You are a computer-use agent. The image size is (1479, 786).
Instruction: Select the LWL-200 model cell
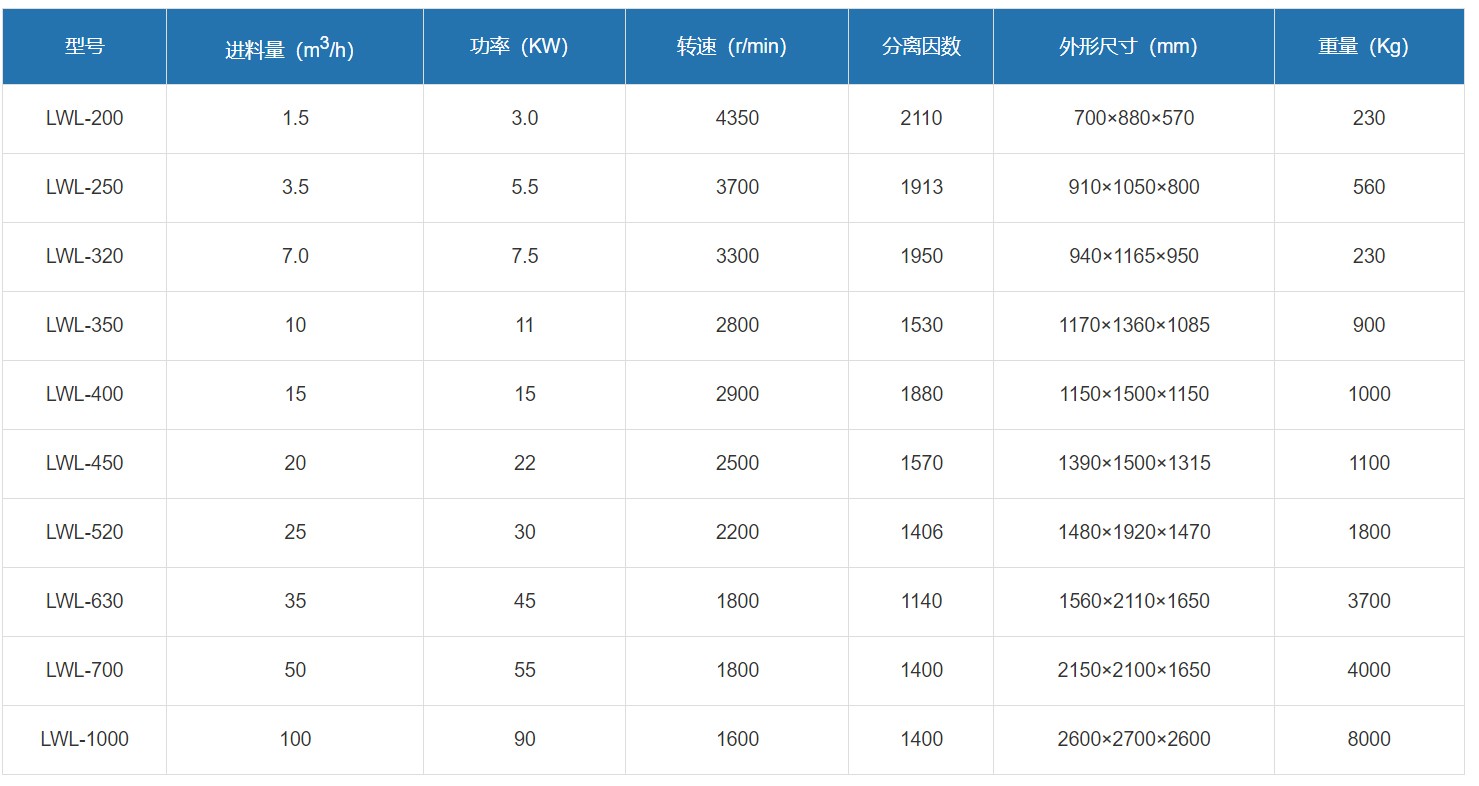click(x=85, y=118)
